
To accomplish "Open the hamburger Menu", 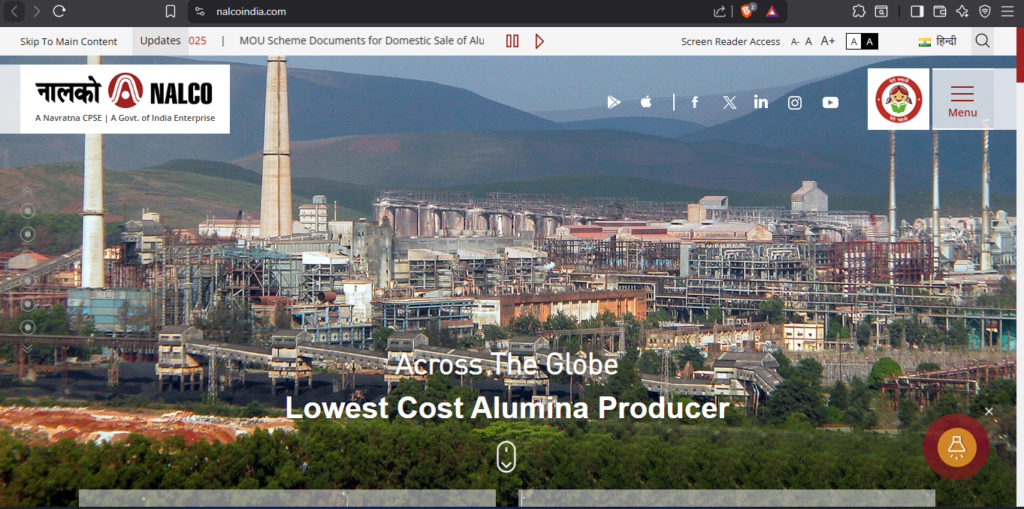I will point(962,100).
